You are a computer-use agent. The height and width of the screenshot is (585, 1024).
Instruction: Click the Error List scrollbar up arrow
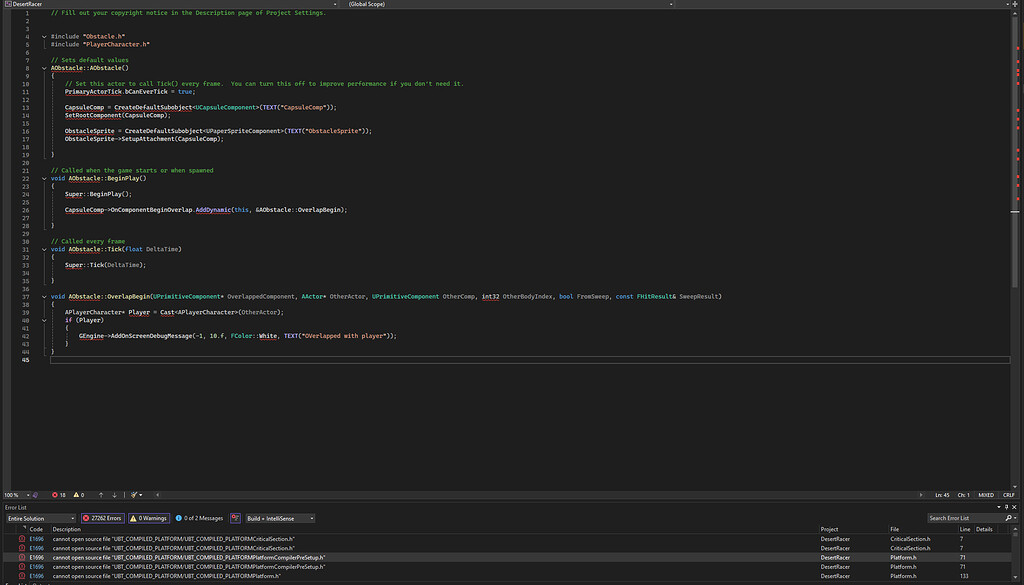click(x=1015, y=530)
